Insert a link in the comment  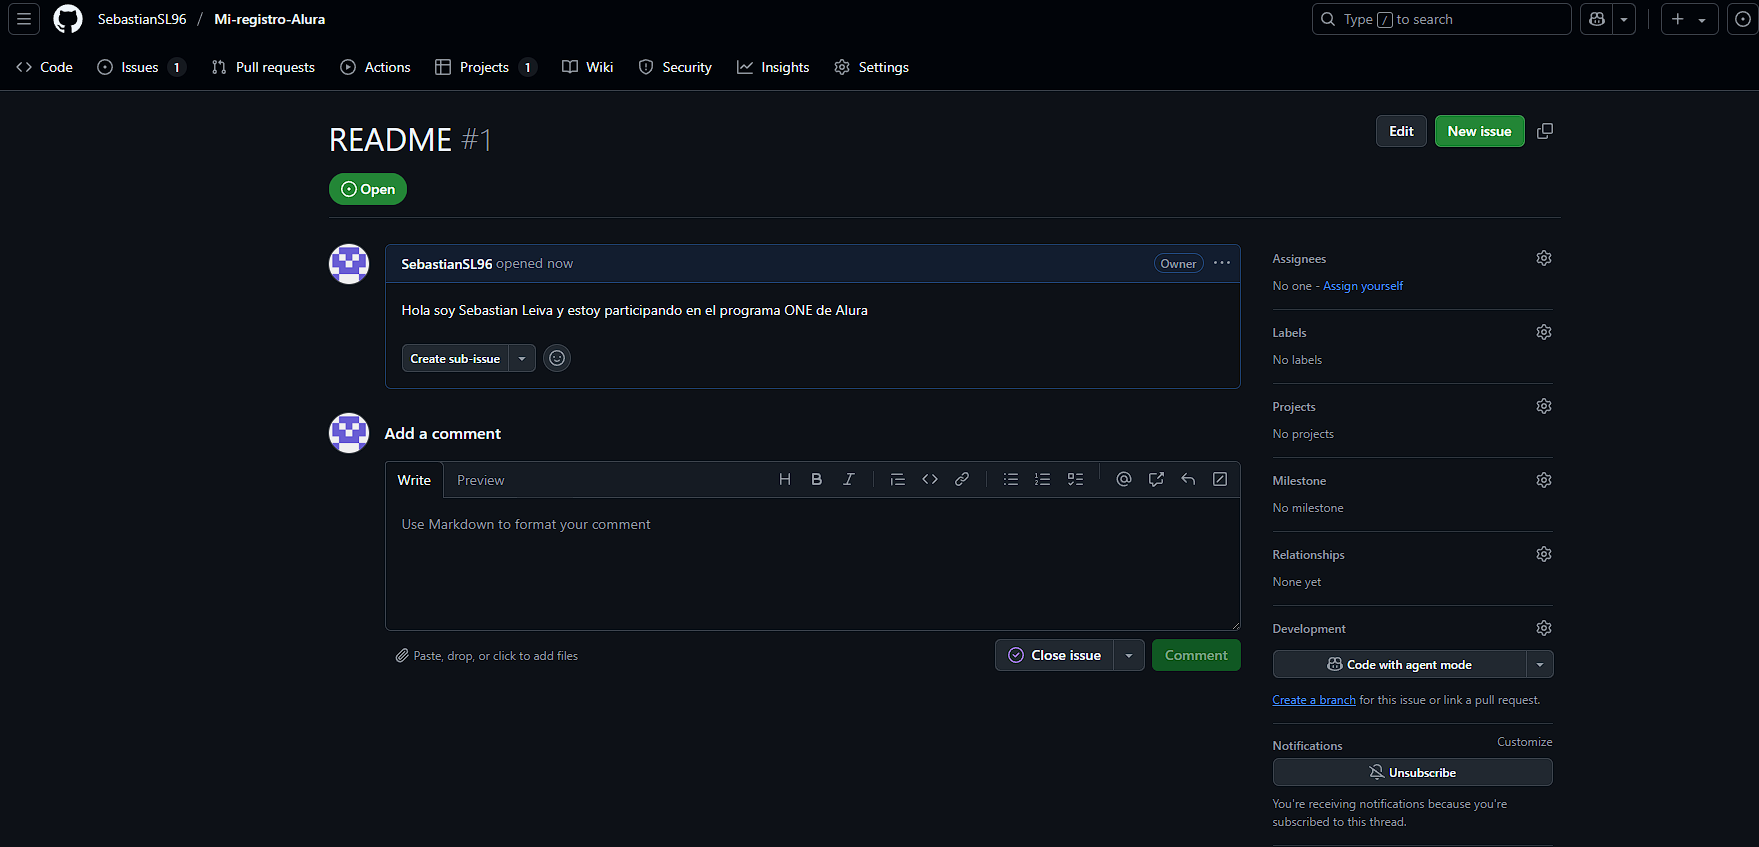tap(962, 479)
